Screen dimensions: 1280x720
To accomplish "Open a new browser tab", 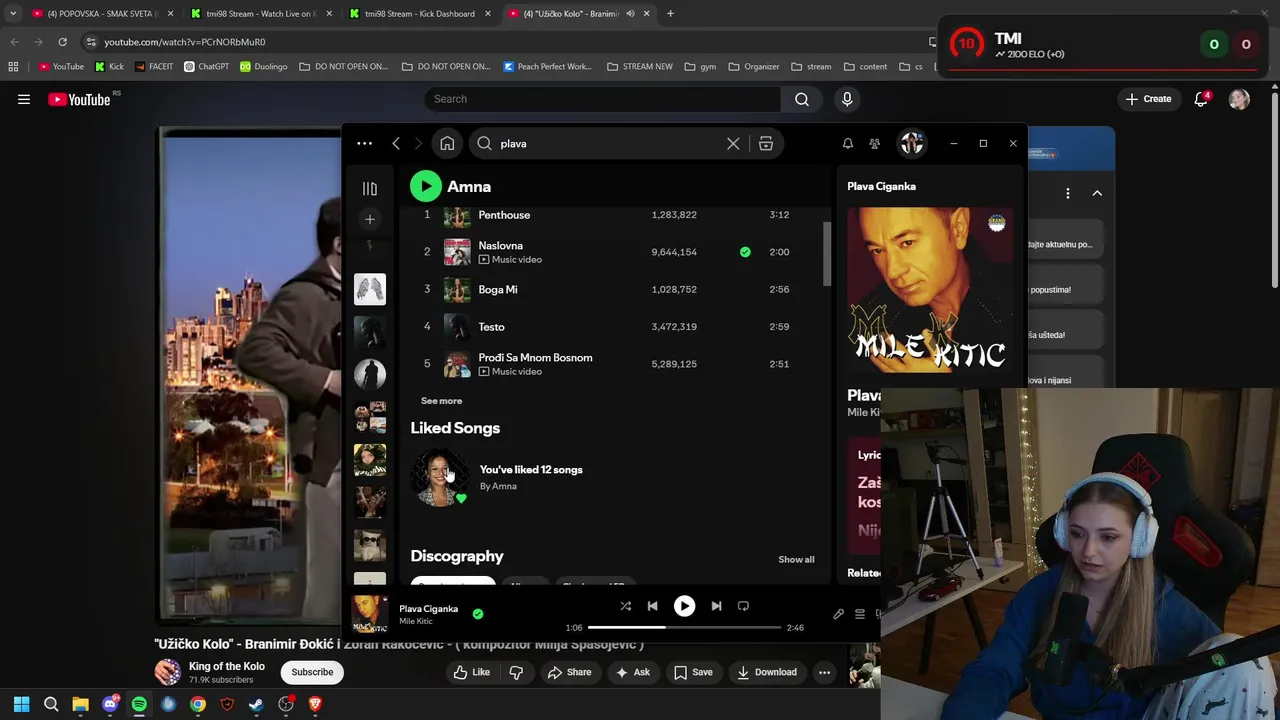I will point(670,14).
